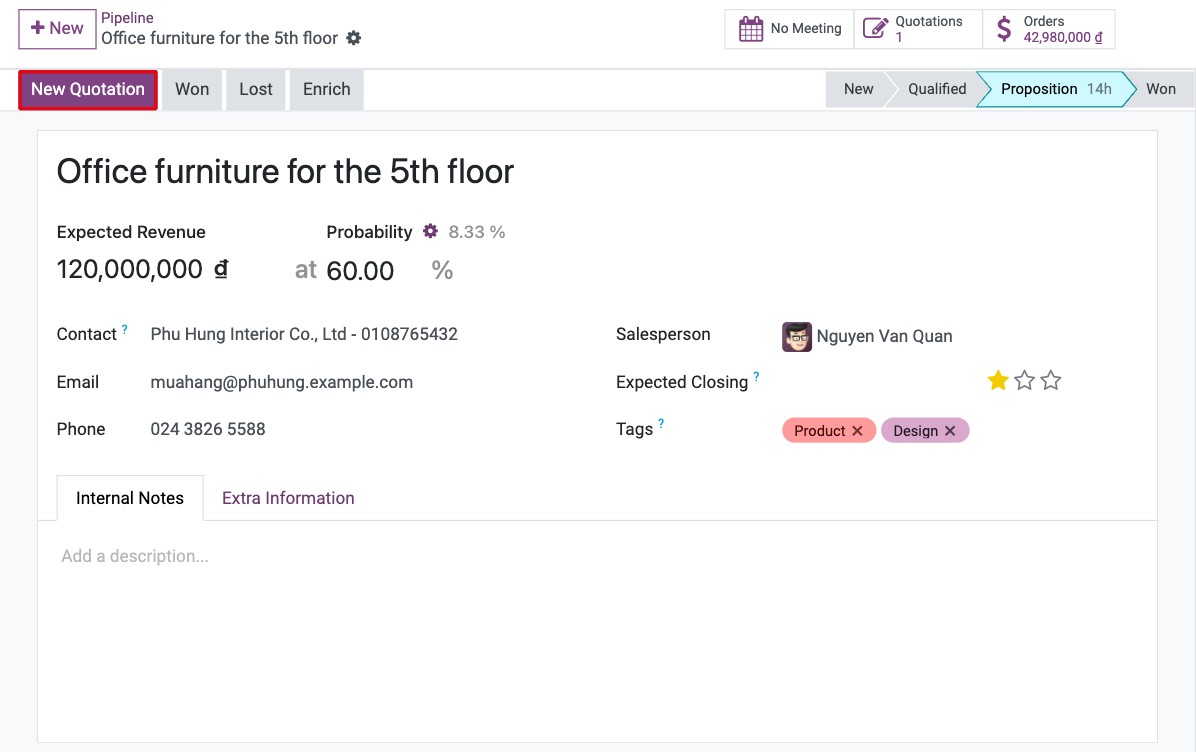Select the Won stage in status bar
The height and width of the screenshot is (752, 1196).
tap(1160, 89)
